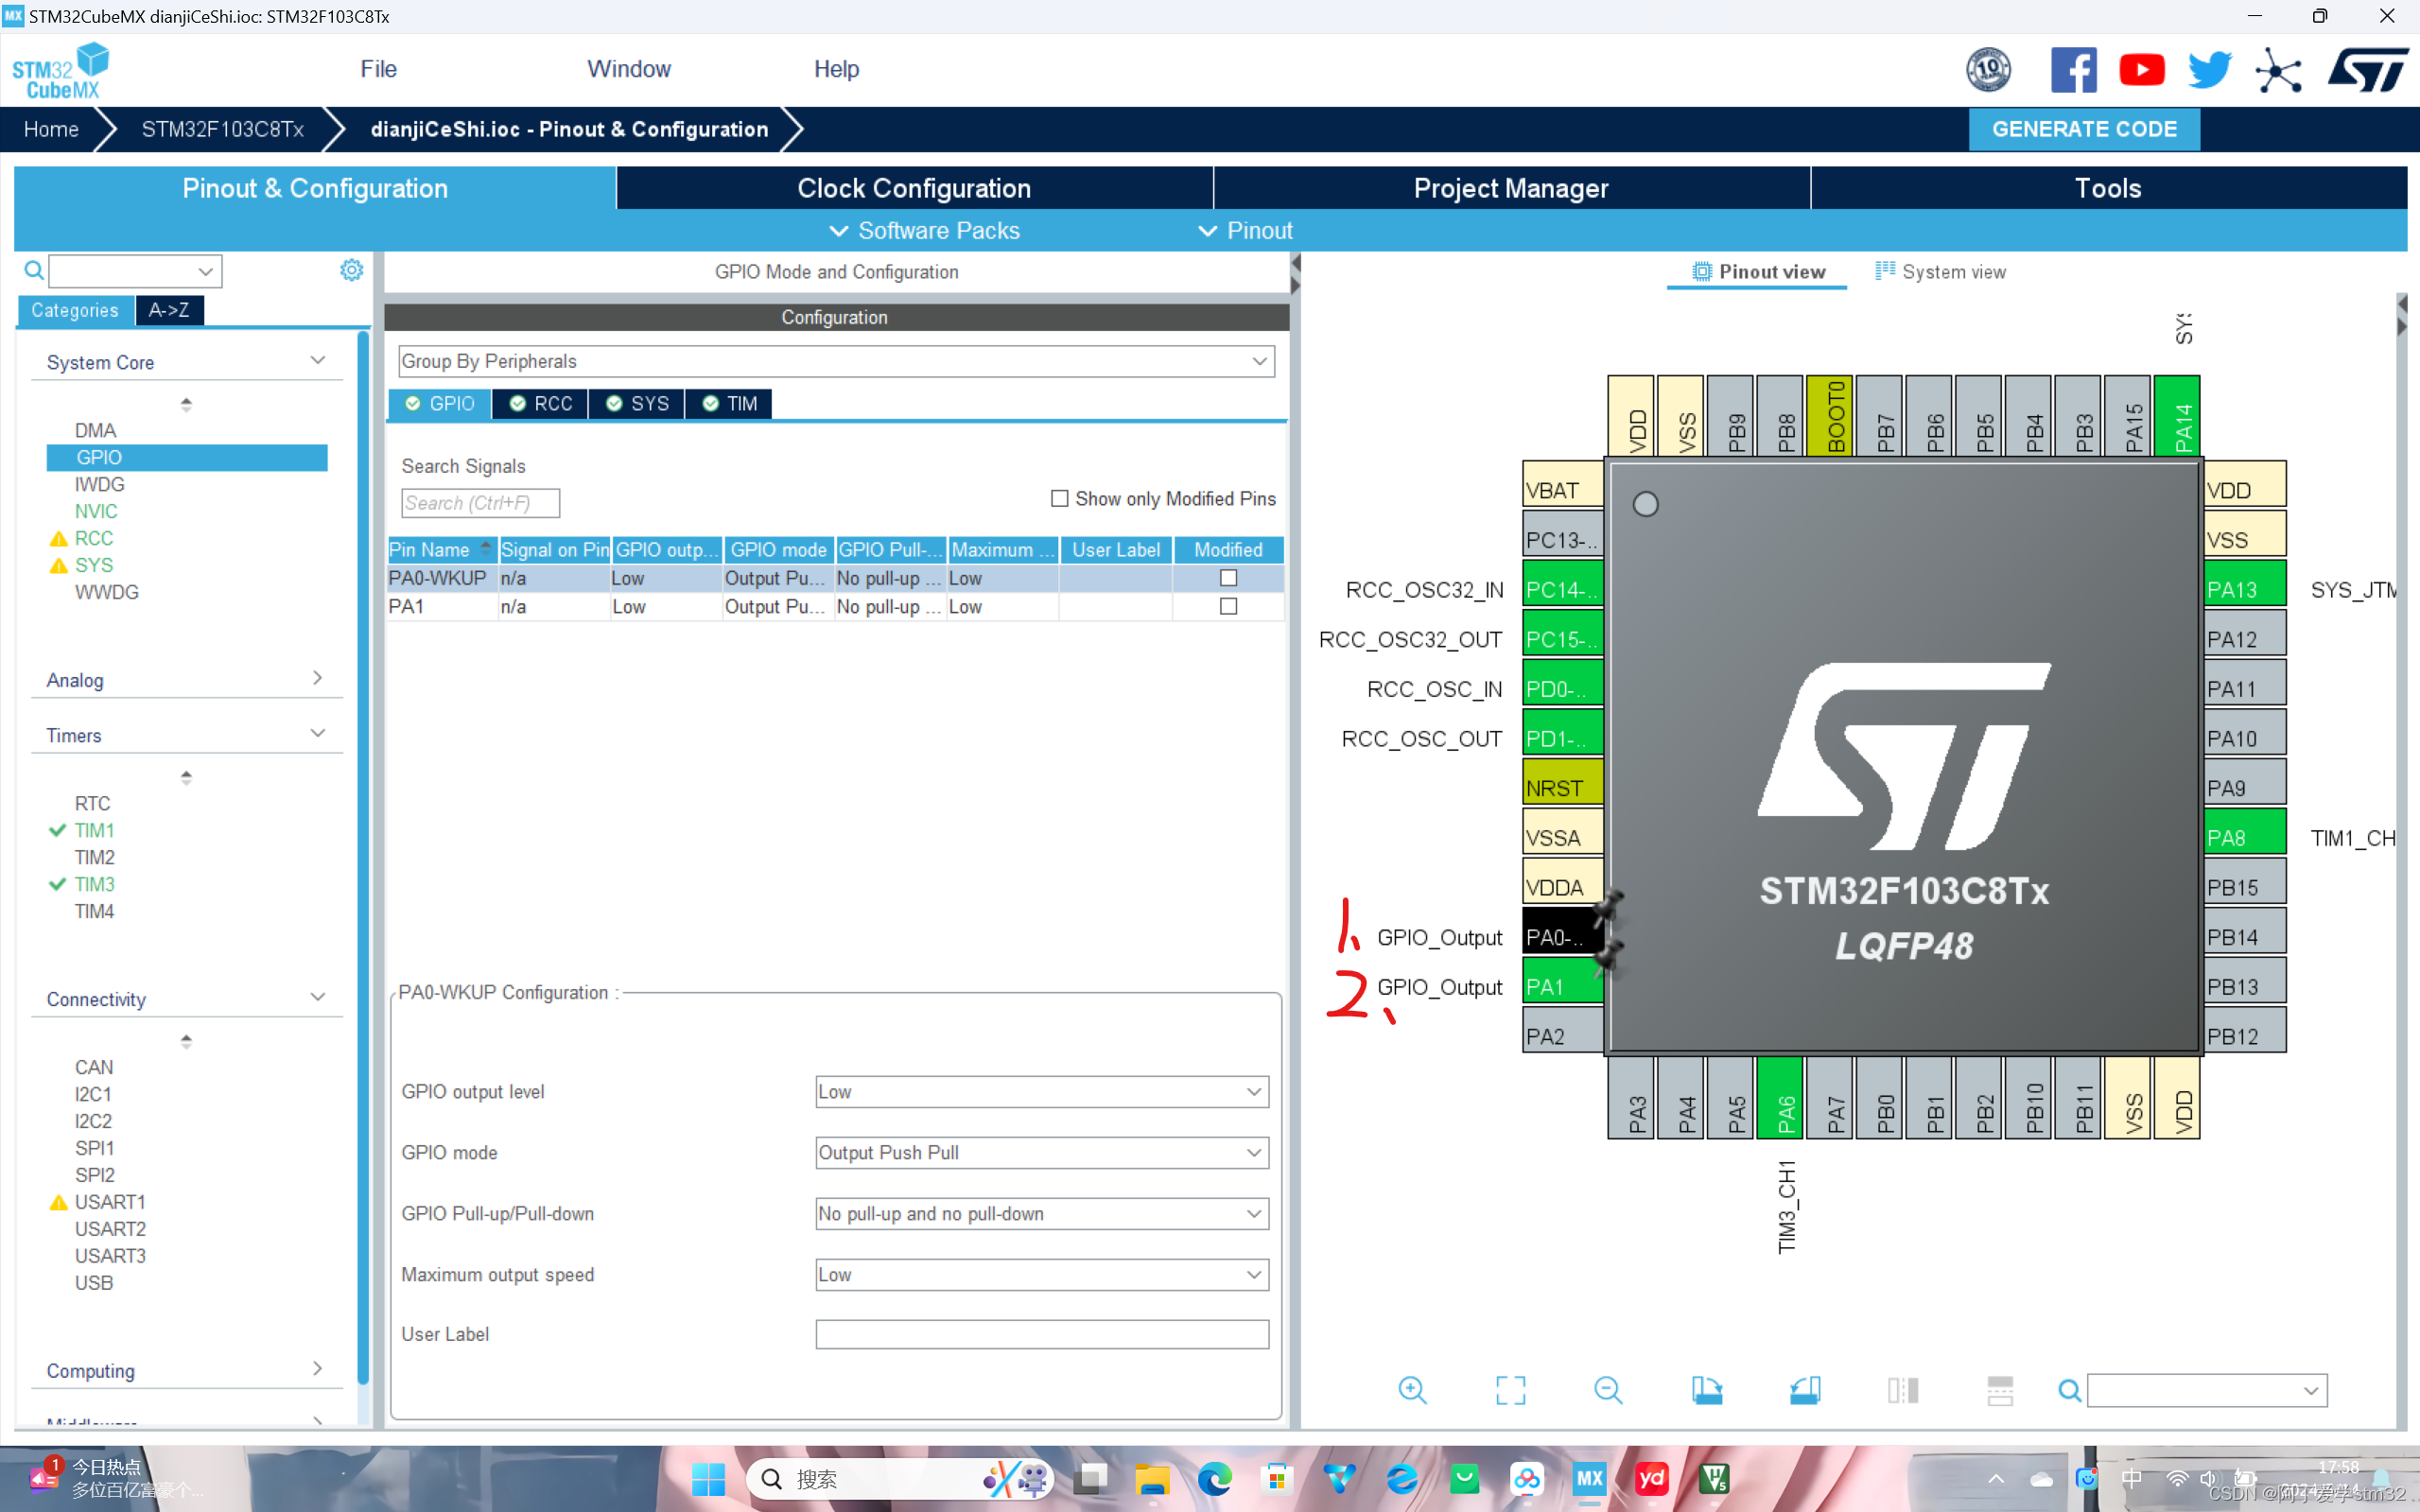Image resolution: width=2420 pixels, height=1512 pixels.
Task: Select GPIO under System Core
Action: [x=98, y=457]
